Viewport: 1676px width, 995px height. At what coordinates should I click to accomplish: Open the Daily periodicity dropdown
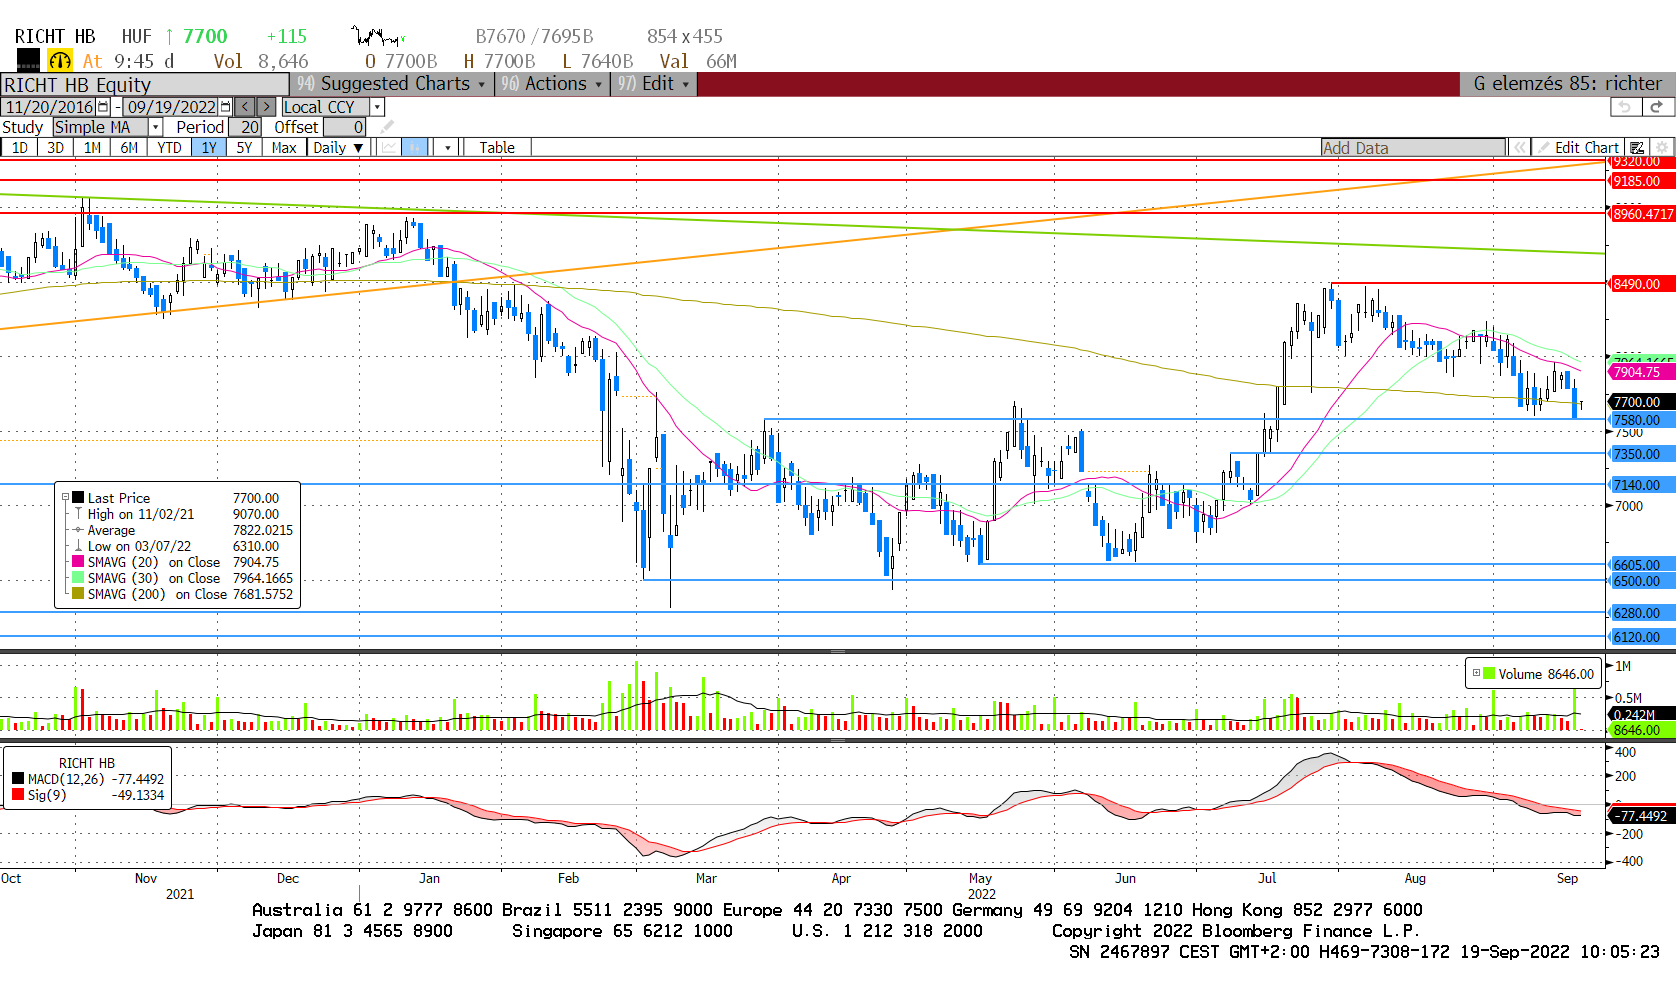pos(338,148)
